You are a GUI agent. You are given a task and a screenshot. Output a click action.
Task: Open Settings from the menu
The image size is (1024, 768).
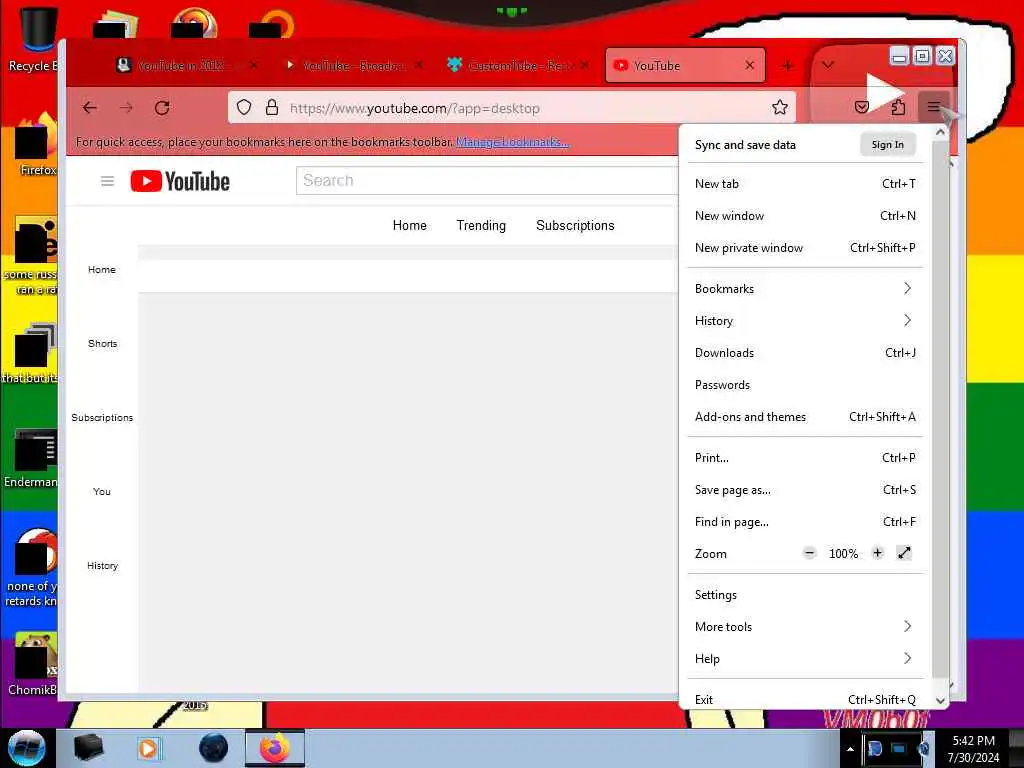[805, 595]
